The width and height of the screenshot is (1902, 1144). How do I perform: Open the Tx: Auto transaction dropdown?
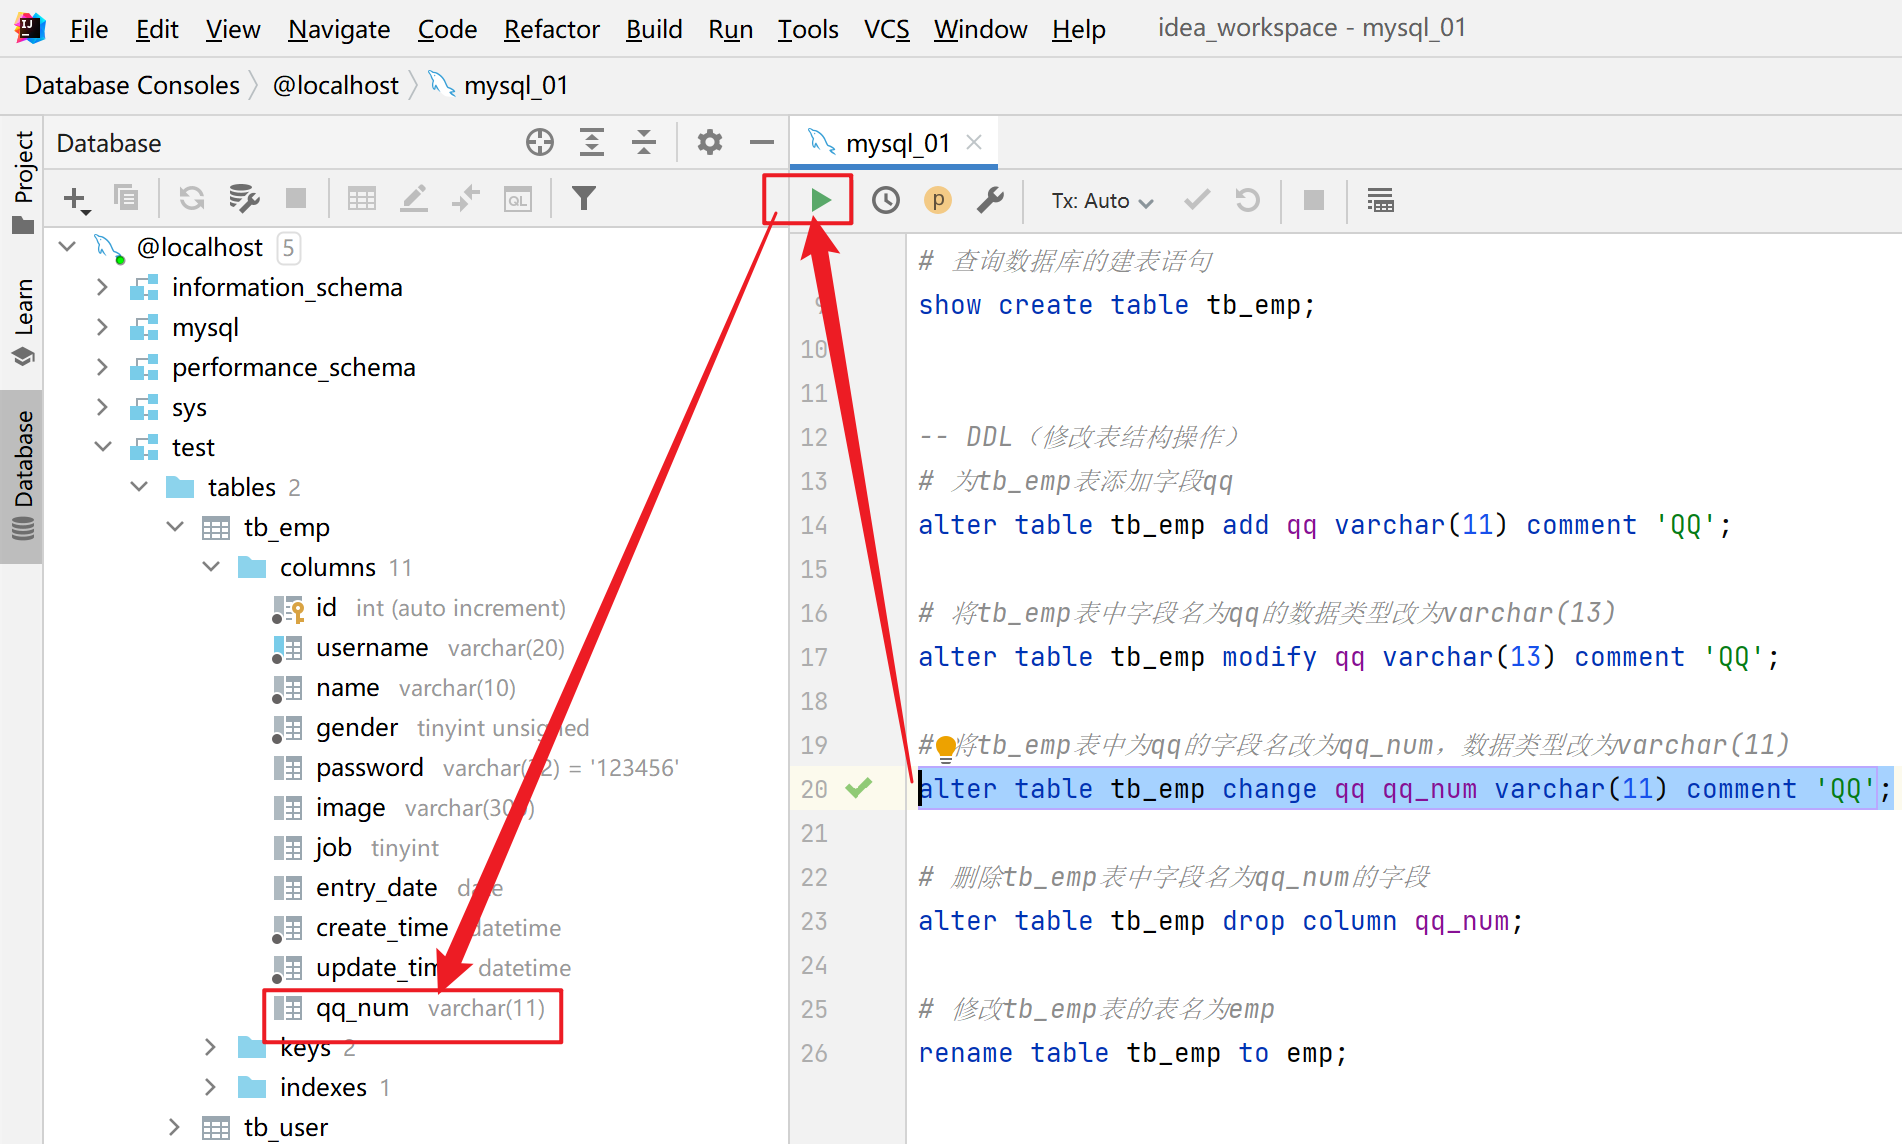point(1102,201)
